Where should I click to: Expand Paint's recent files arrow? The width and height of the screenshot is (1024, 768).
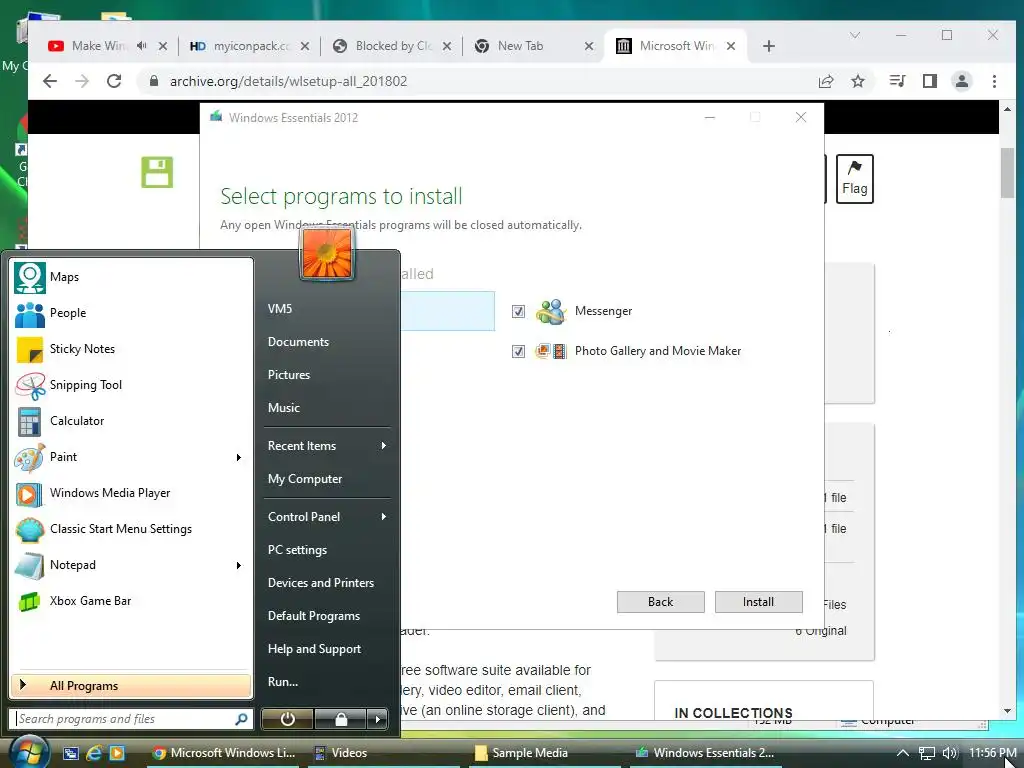239,457
